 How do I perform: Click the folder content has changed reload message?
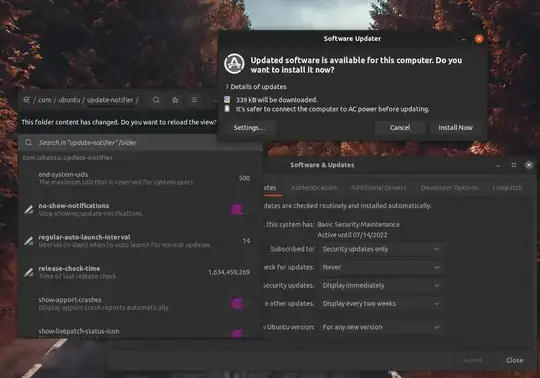pyautogui.click(x=119, y=122)
